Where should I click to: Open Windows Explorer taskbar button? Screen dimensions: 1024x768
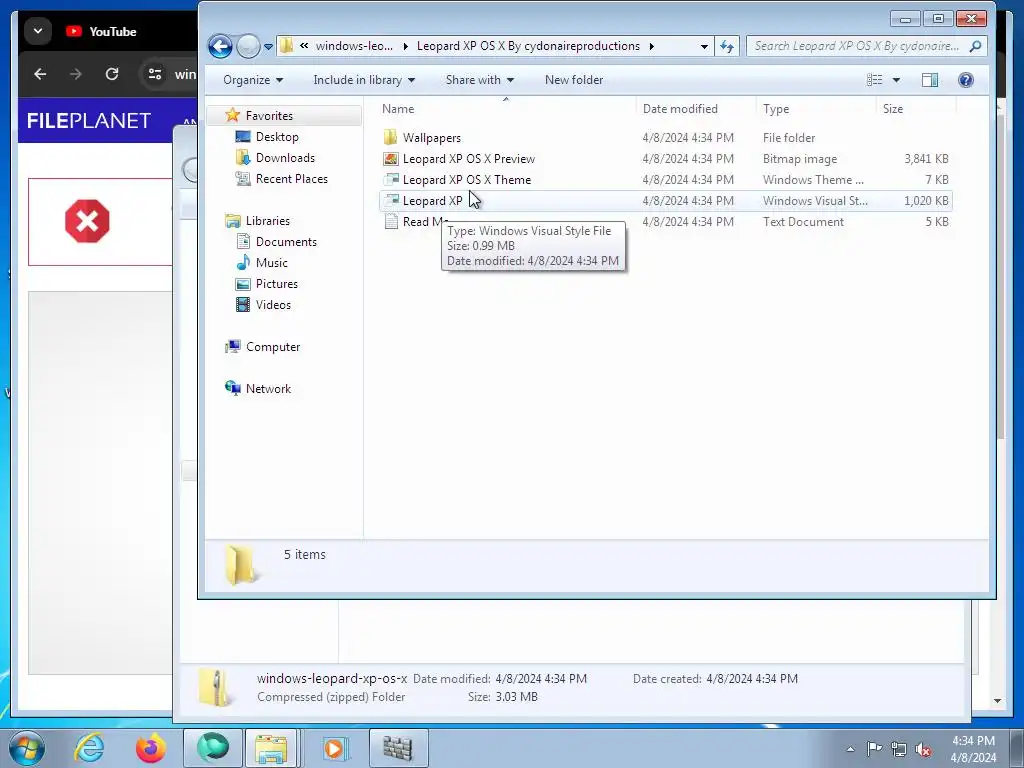[x=271, y=748]
